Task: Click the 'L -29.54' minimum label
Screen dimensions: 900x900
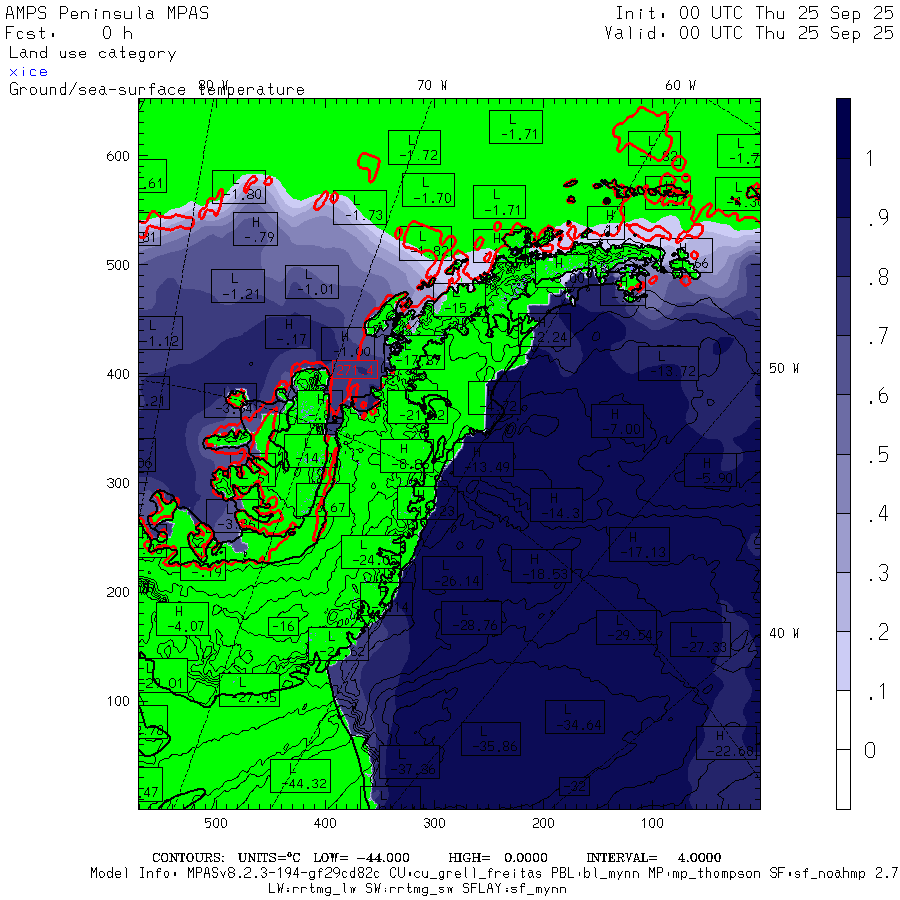Action: point(626,627)
